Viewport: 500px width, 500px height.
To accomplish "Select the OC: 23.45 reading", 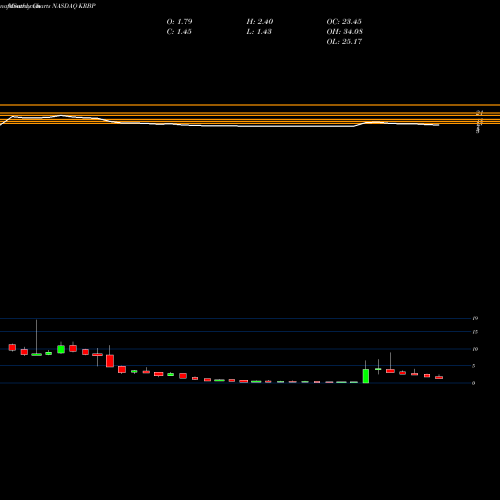I will click(x=344, y=22).
